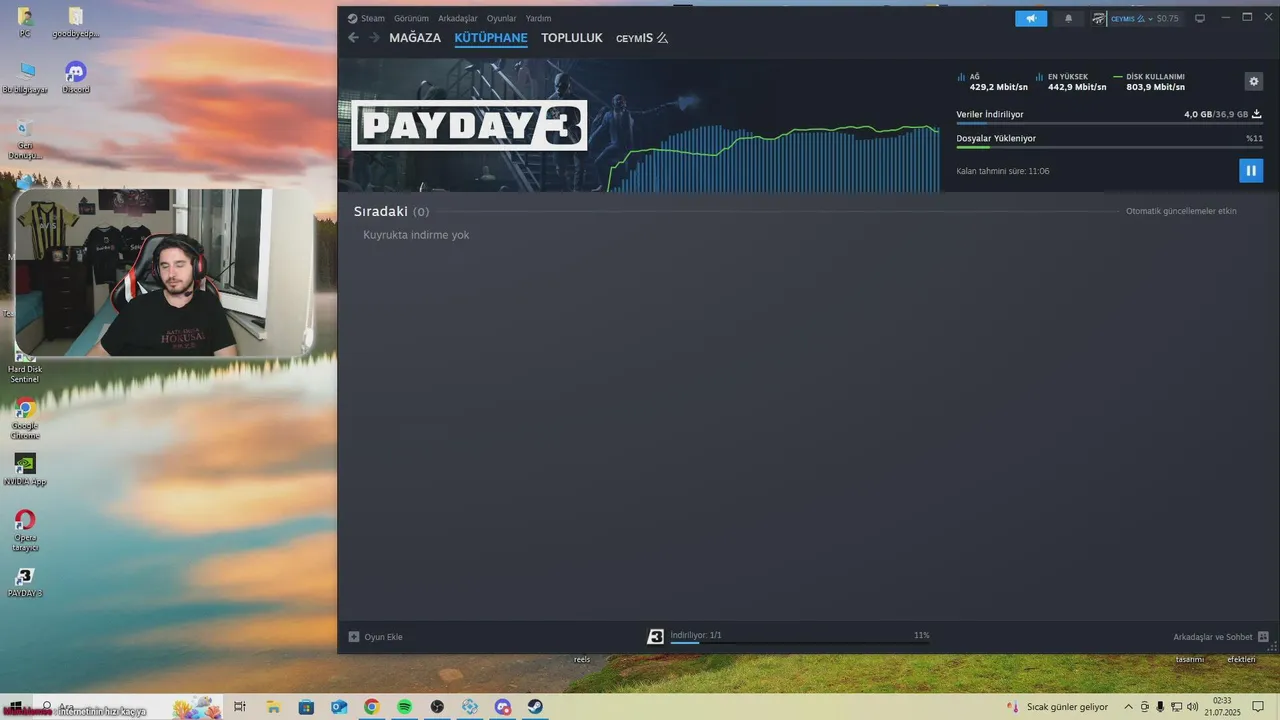The width and height of the screenshot is (1280, 720).
Task: Open Chrome from the taskbar
Action: pos(371,707)
